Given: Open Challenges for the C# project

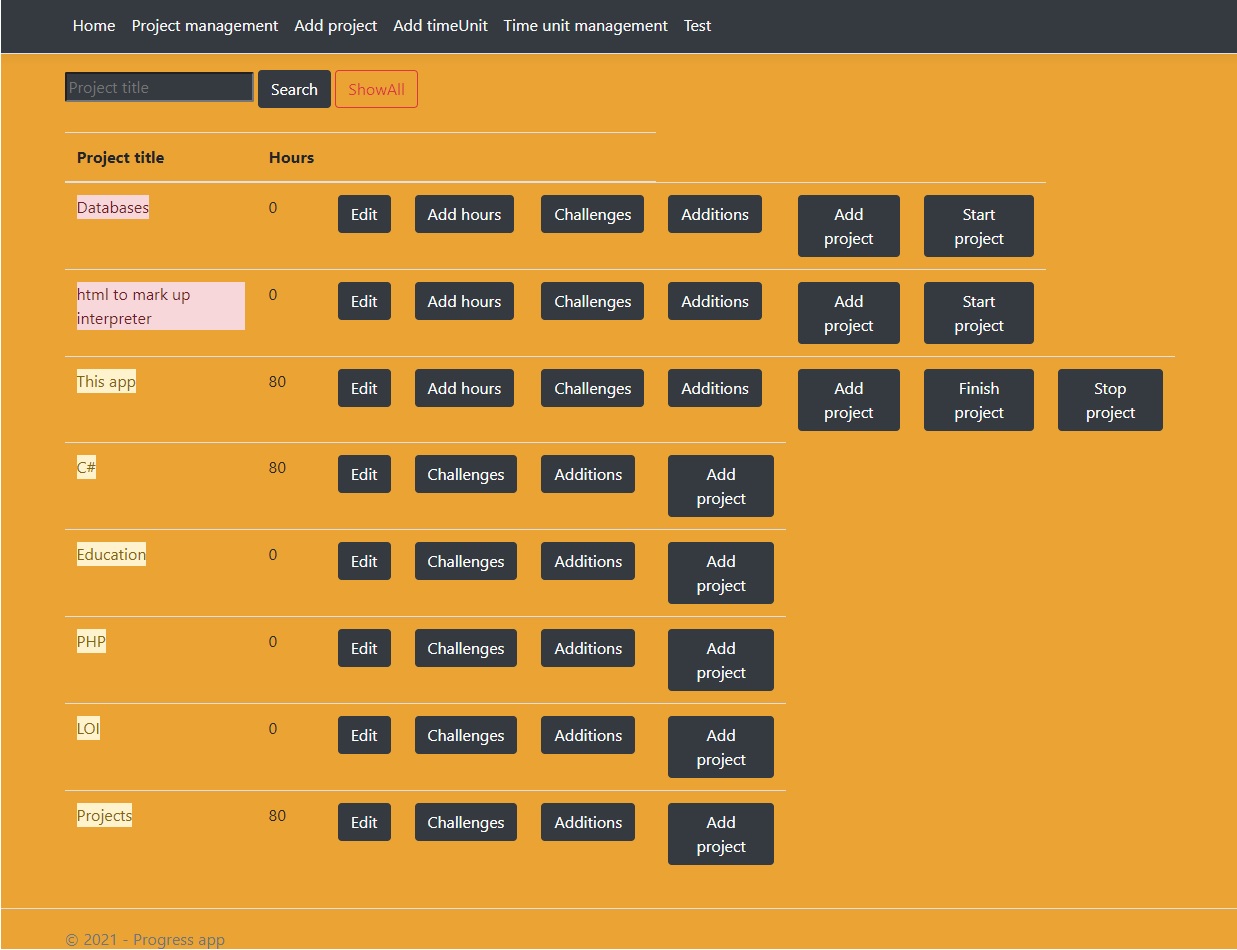Looking at the screenshot, I should pos(465,474).
